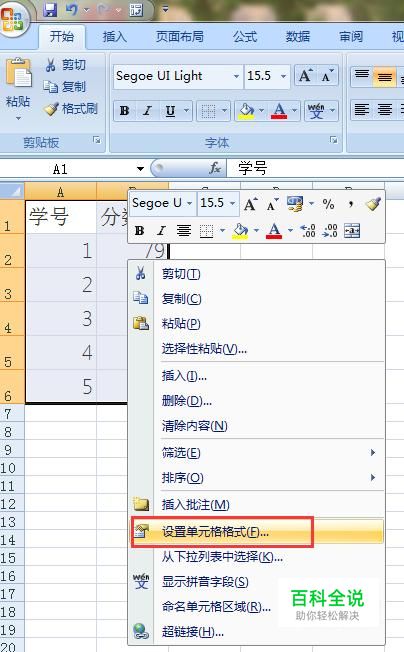The image size is (404, 652).
Task: Open the 数据 ribbon tab
Action: pos(298,37)
